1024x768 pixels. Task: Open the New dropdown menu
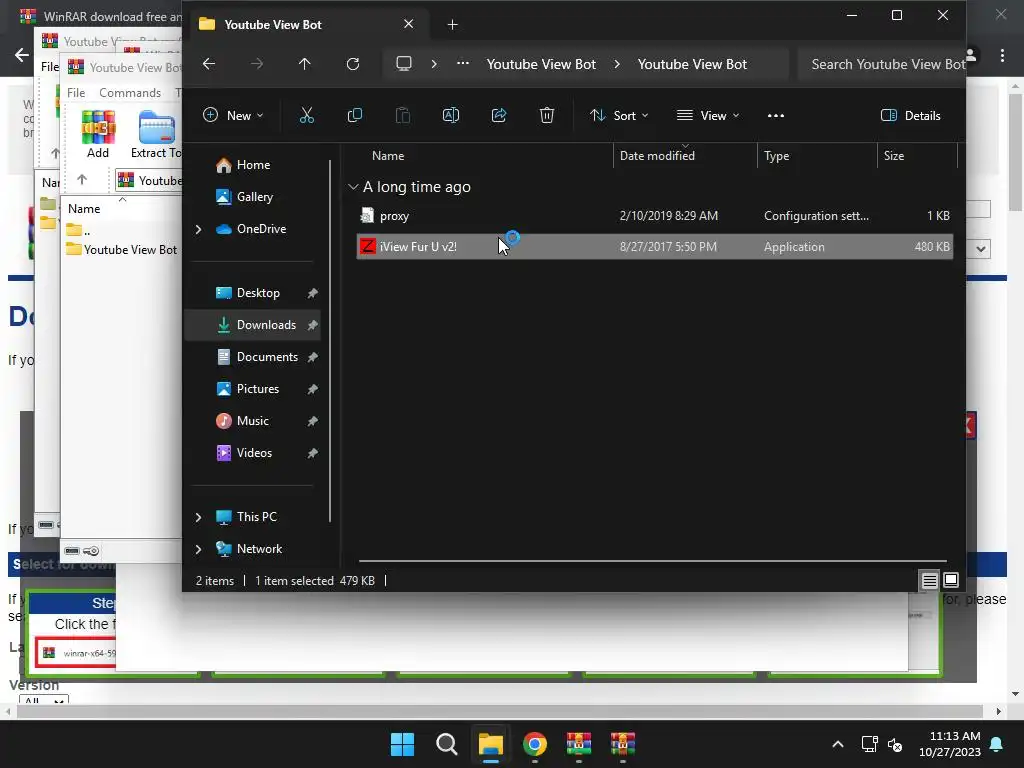[233, 116]
